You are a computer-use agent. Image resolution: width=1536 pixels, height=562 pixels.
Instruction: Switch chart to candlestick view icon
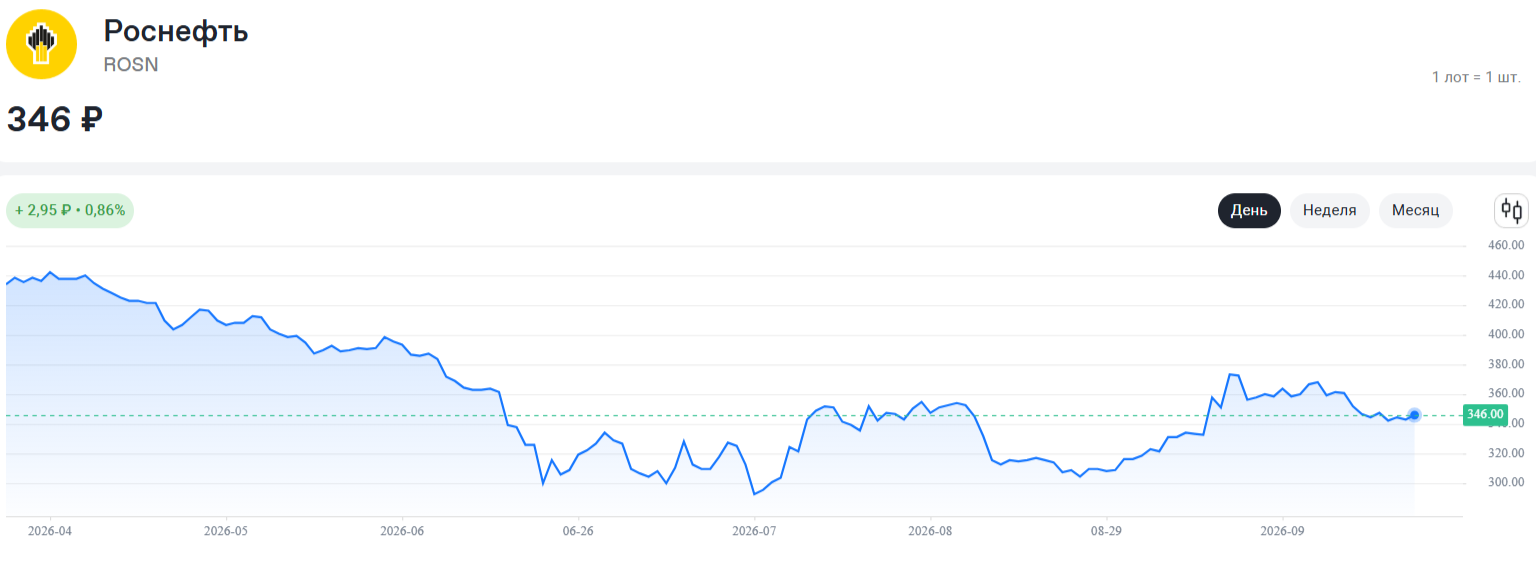(1511, 211)
